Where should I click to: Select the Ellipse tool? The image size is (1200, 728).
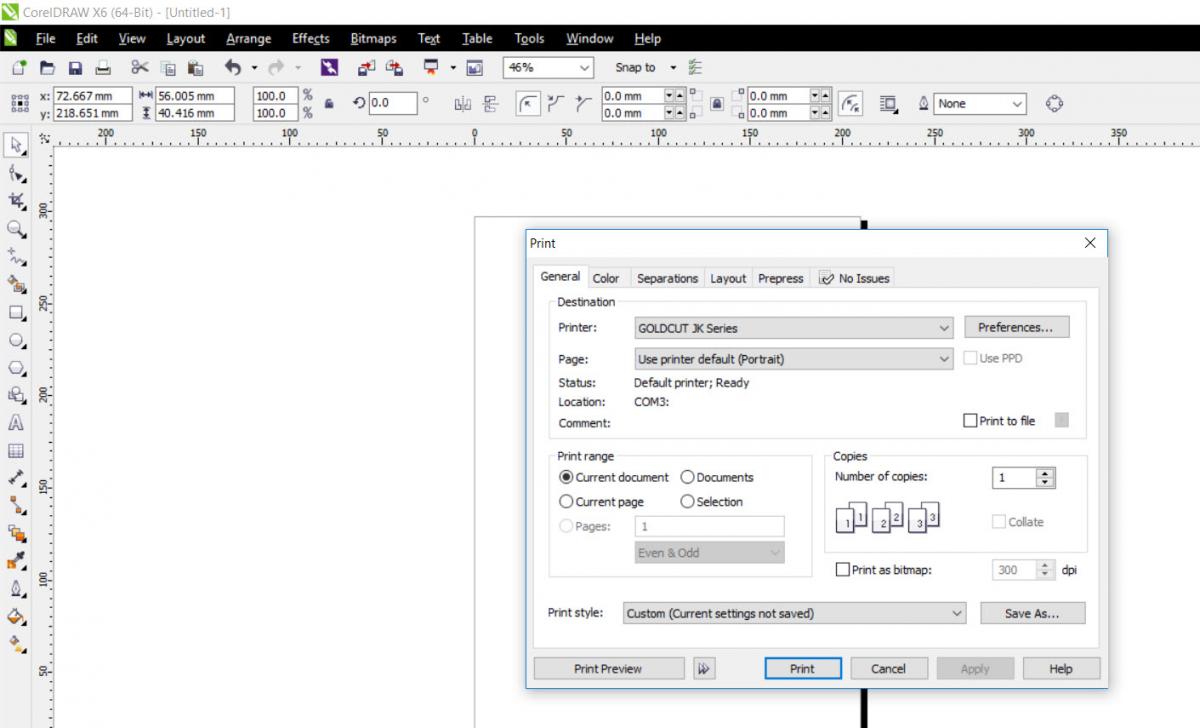coord(16,340)
